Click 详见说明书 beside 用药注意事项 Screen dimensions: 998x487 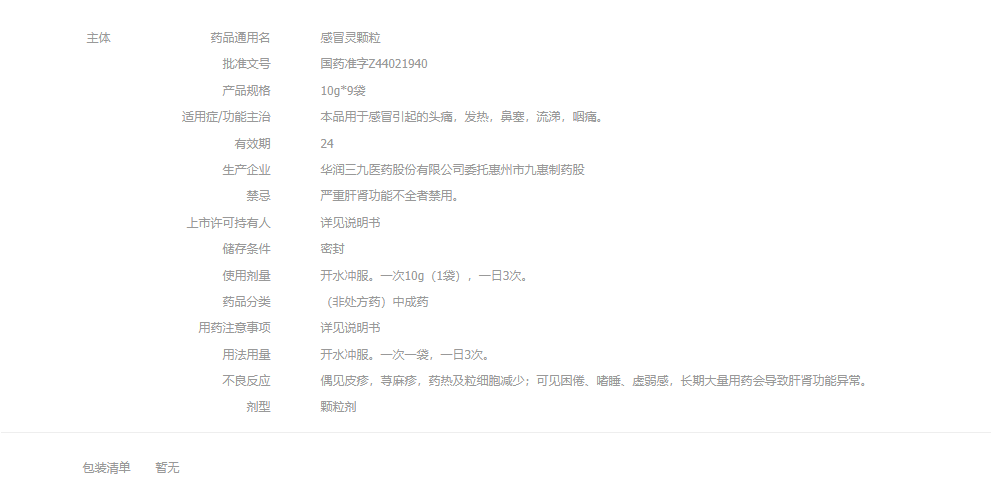[x=350, y=328]
